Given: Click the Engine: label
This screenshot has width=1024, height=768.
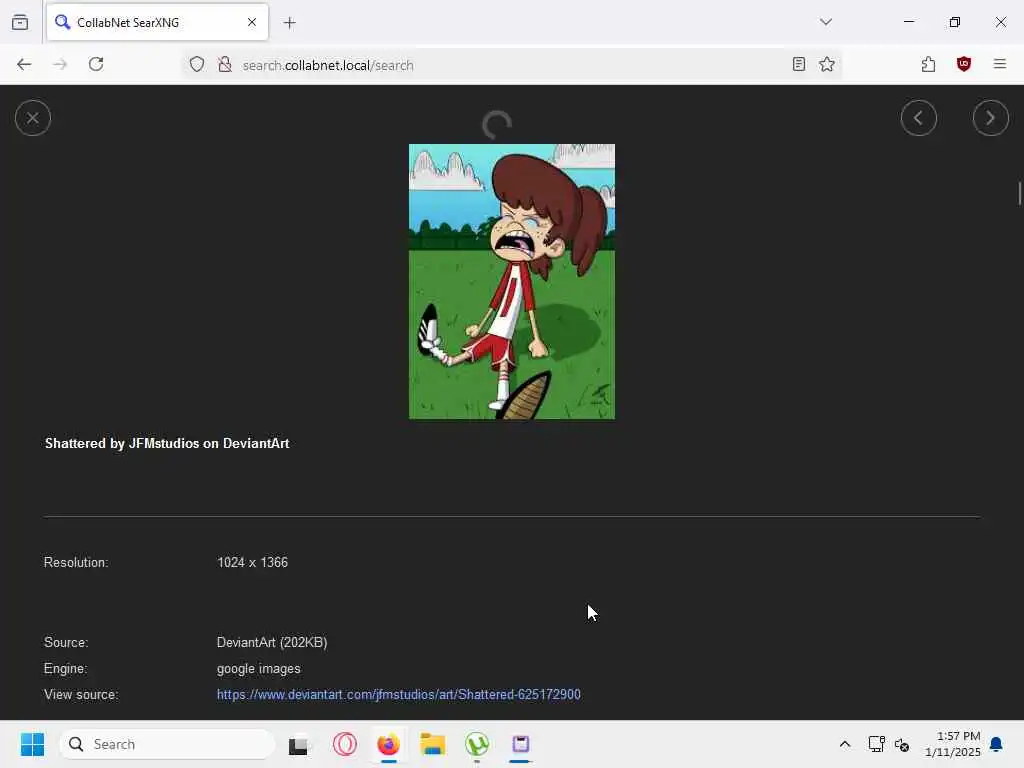Looking at the screenshot, I should [x=65, y=669].
